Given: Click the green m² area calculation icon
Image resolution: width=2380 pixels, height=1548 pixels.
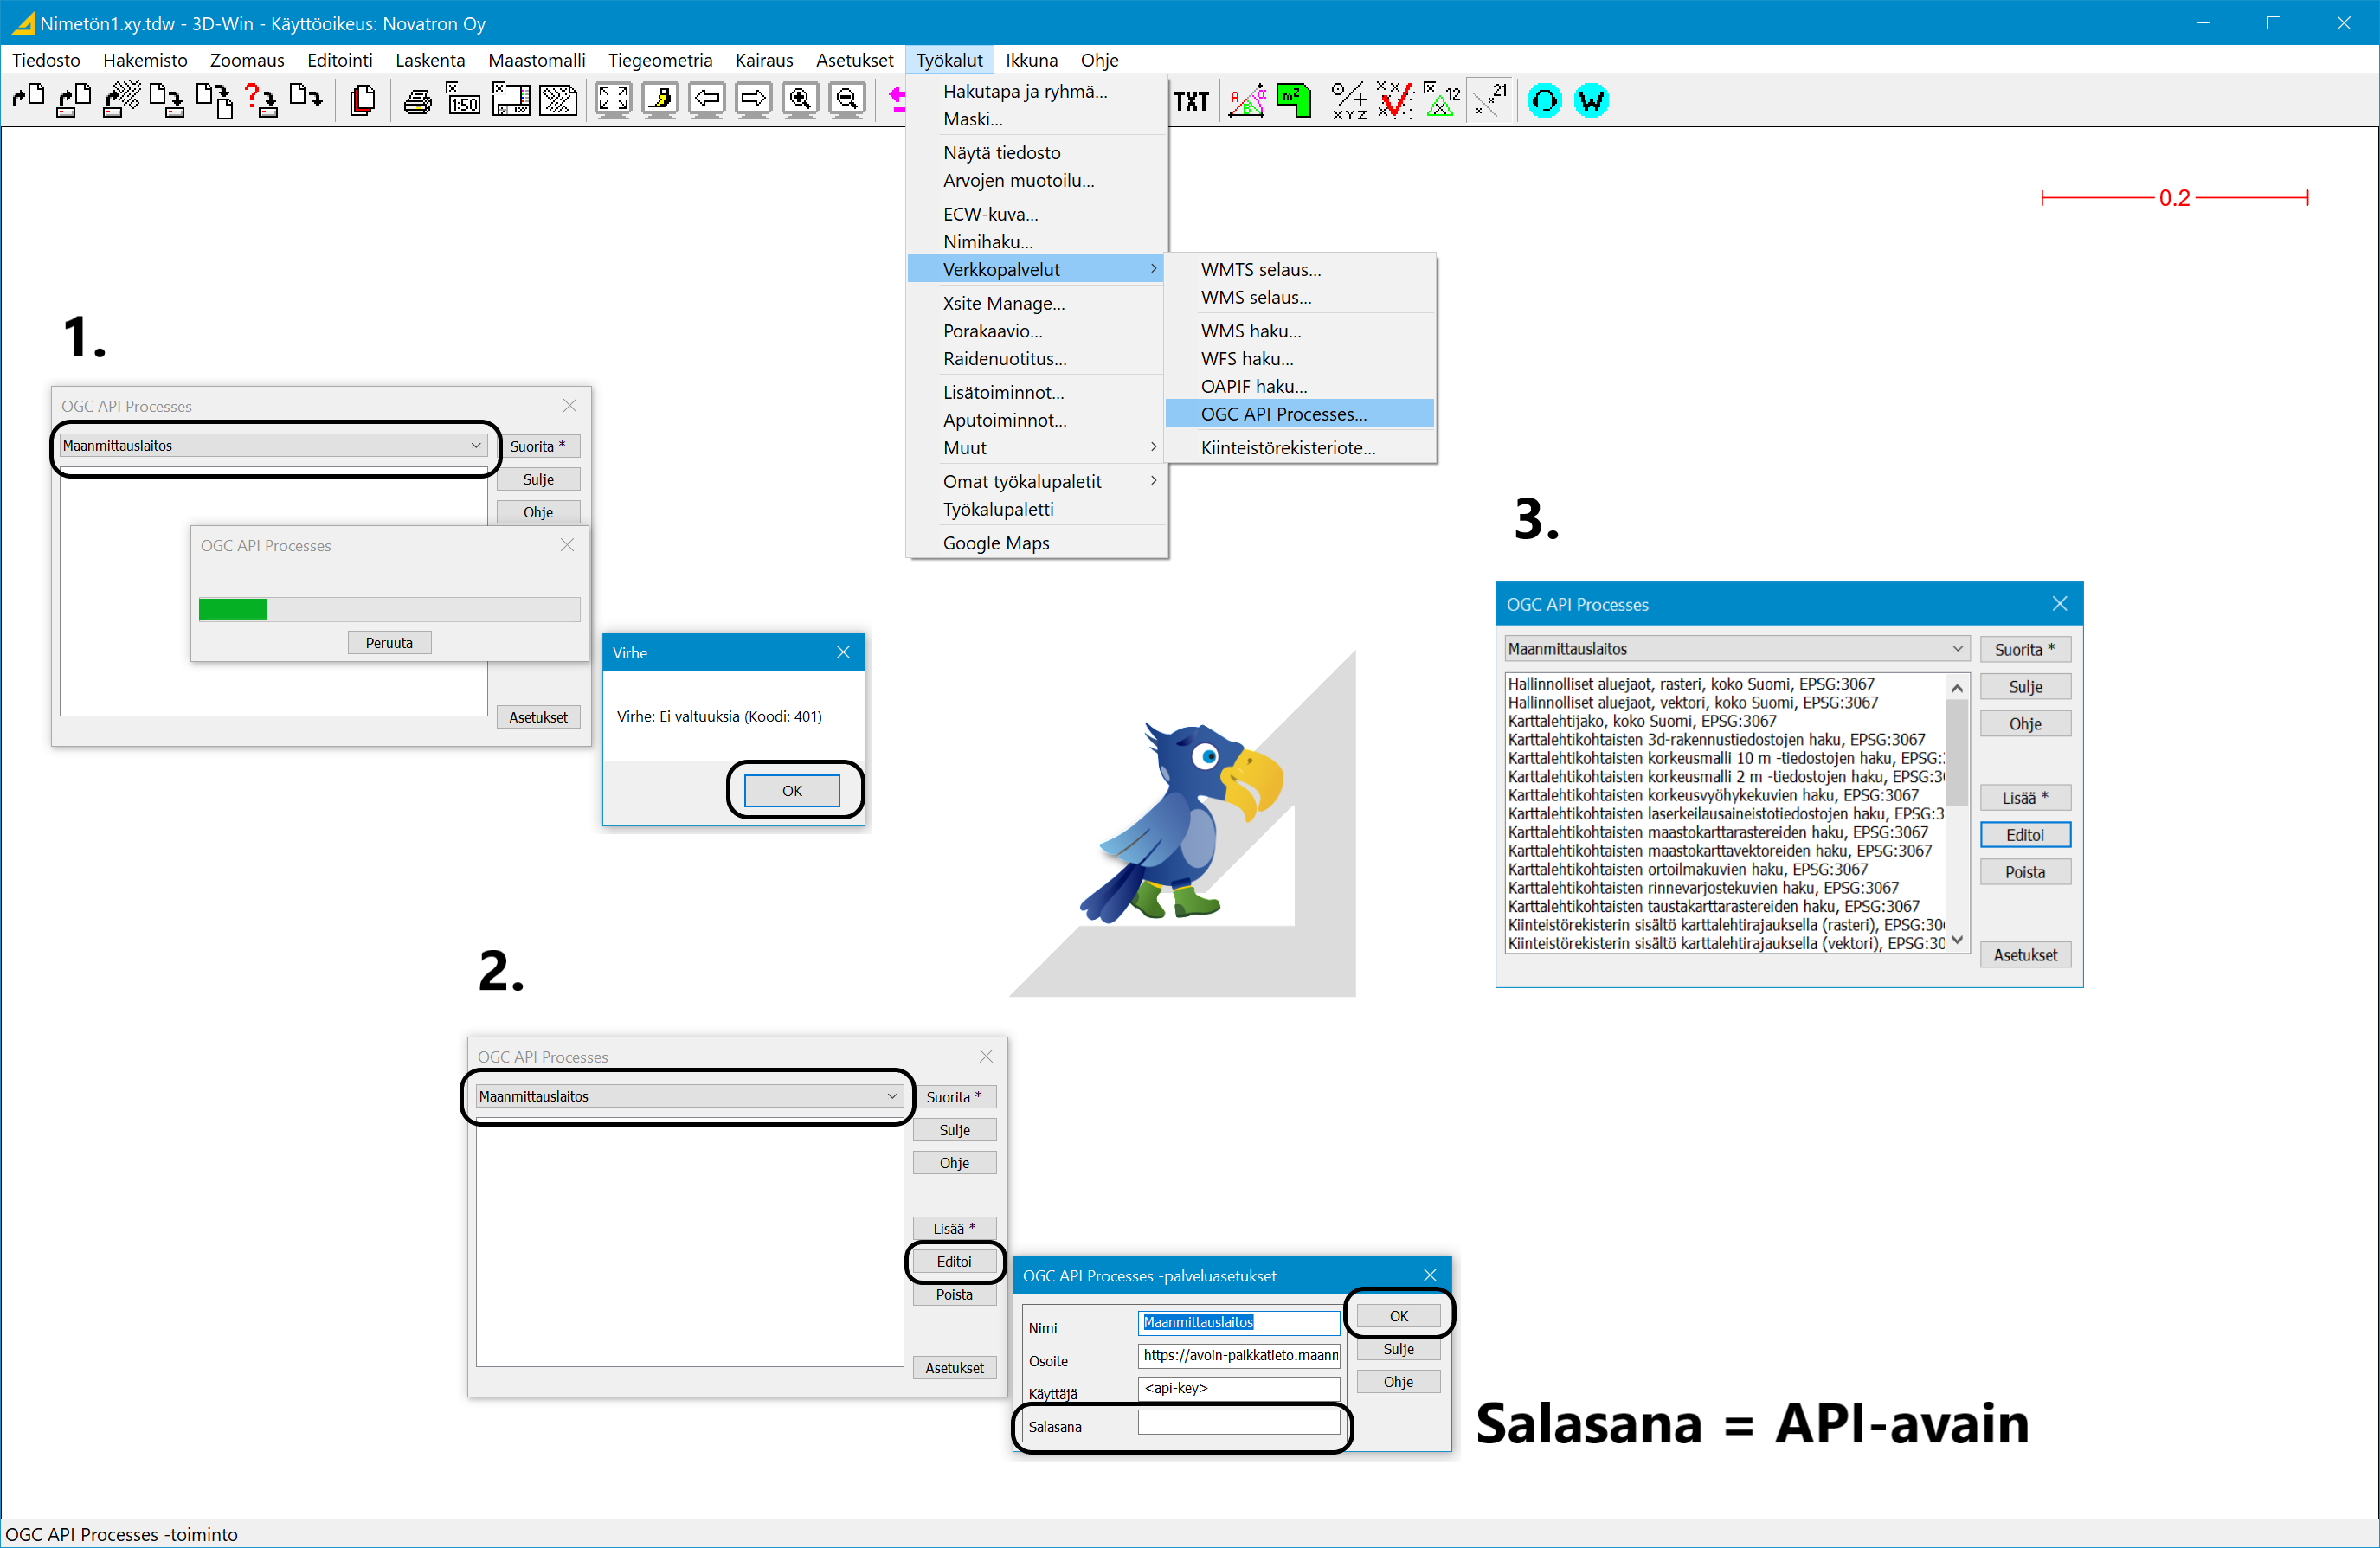Looking at the screenshot, I should 1293,100.
